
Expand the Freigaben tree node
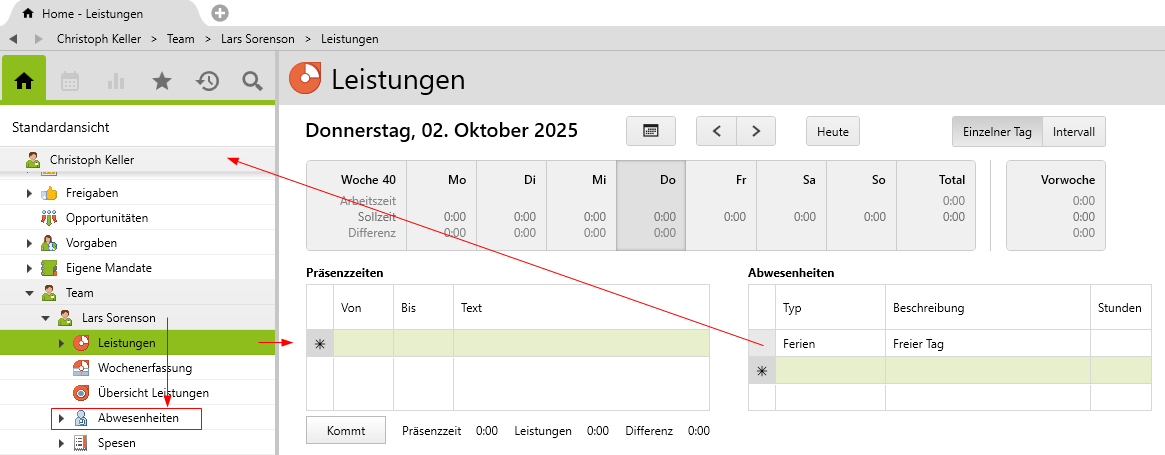coord(29,193)
